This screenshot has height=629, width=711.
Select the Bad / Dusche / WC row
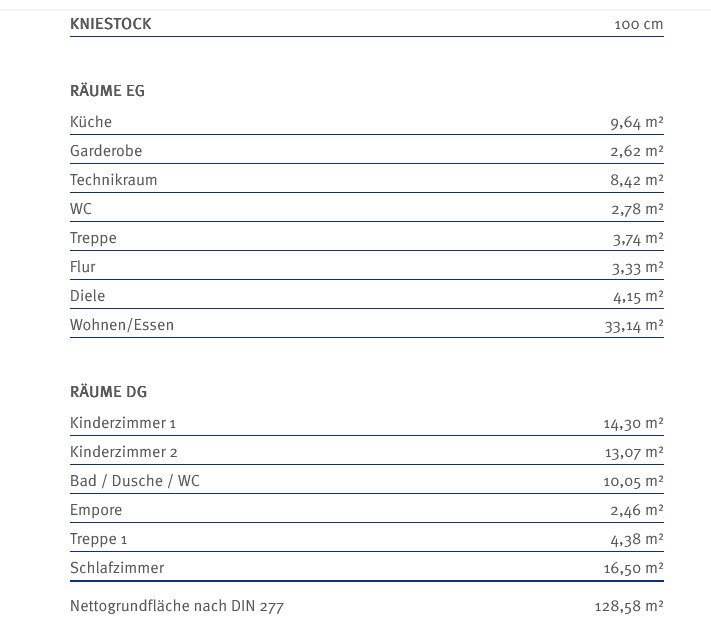(135, 481)
